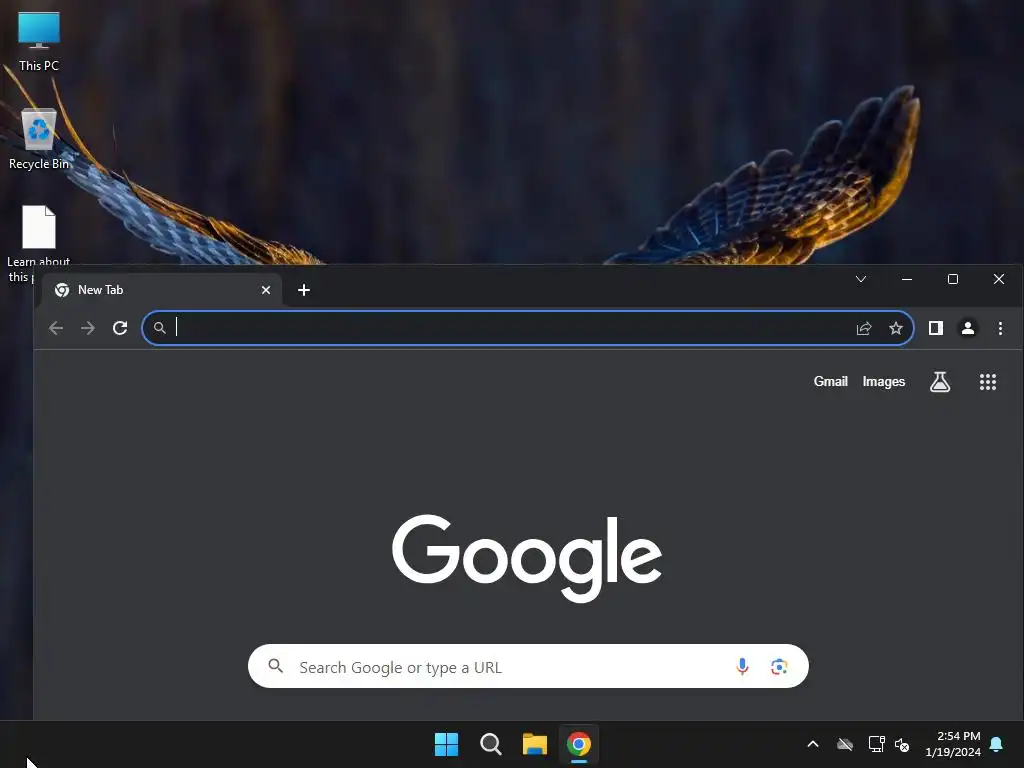Click the Chrome icon in the taskbar
Image resolution: width=1024 pixels, height=768 pixels.
tap(579, 744)
